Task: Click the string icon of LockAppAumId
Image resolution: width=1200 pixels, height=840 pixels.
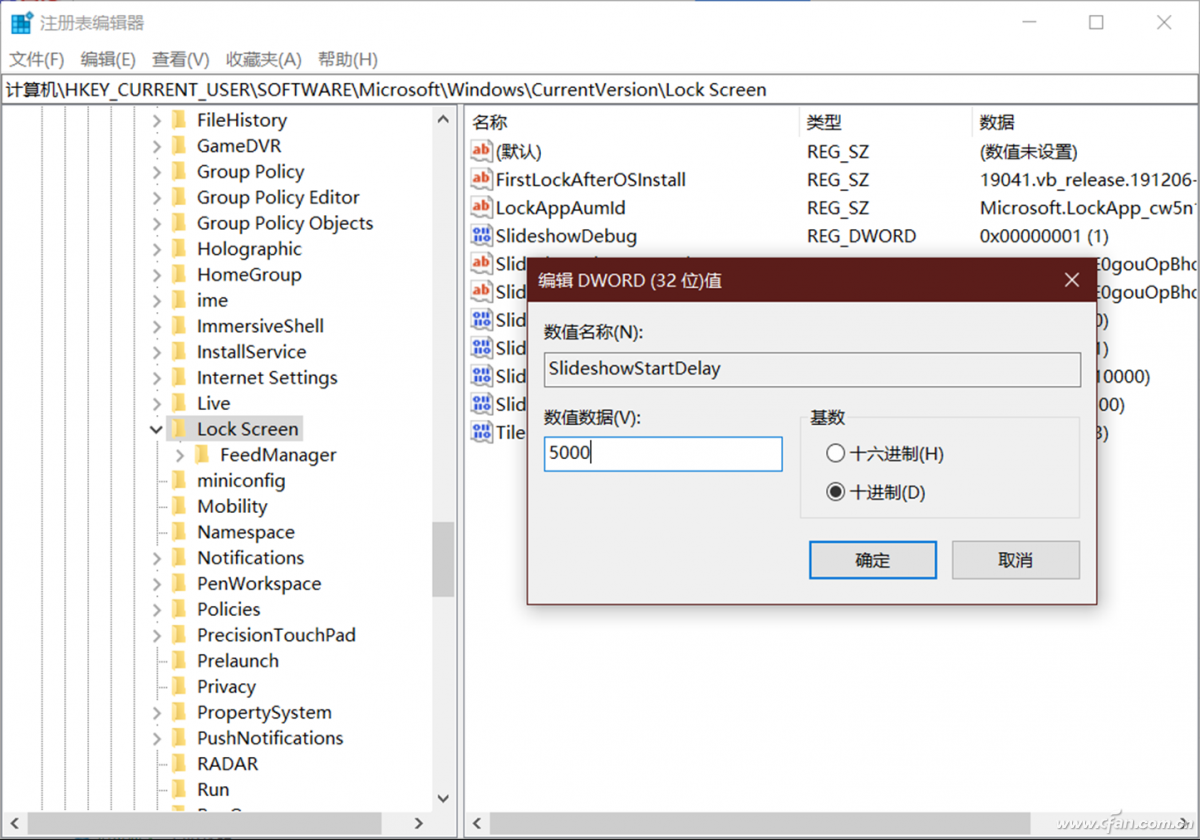Action: point(482,208)
